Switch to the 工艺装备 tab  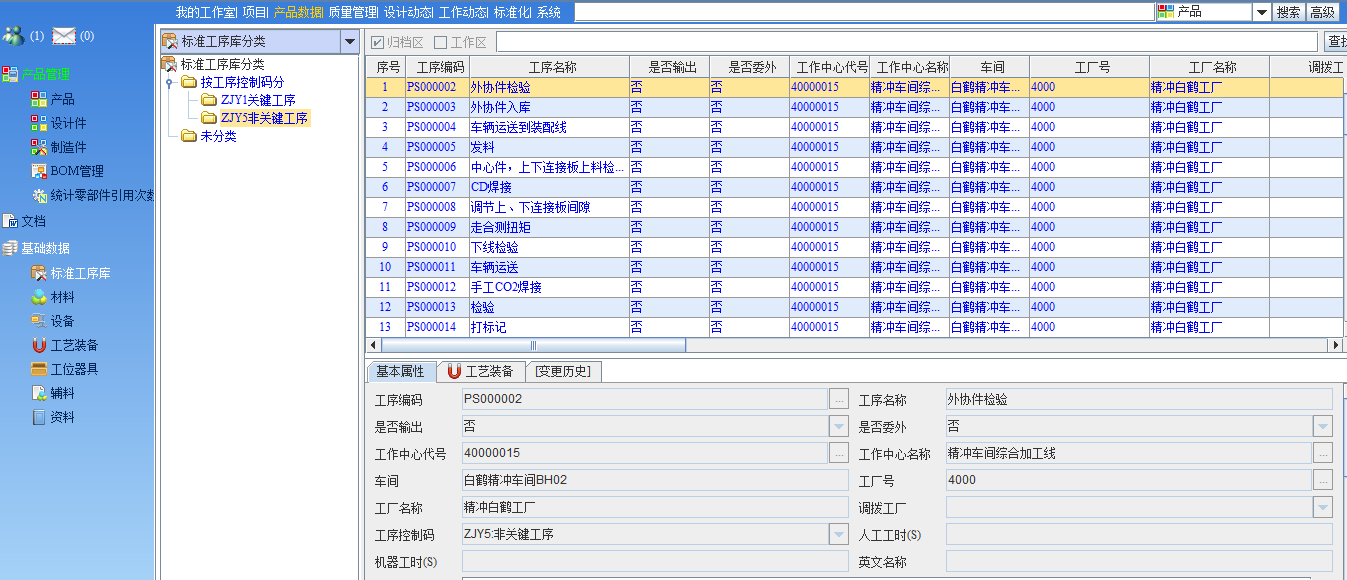(x=481, y=371)
